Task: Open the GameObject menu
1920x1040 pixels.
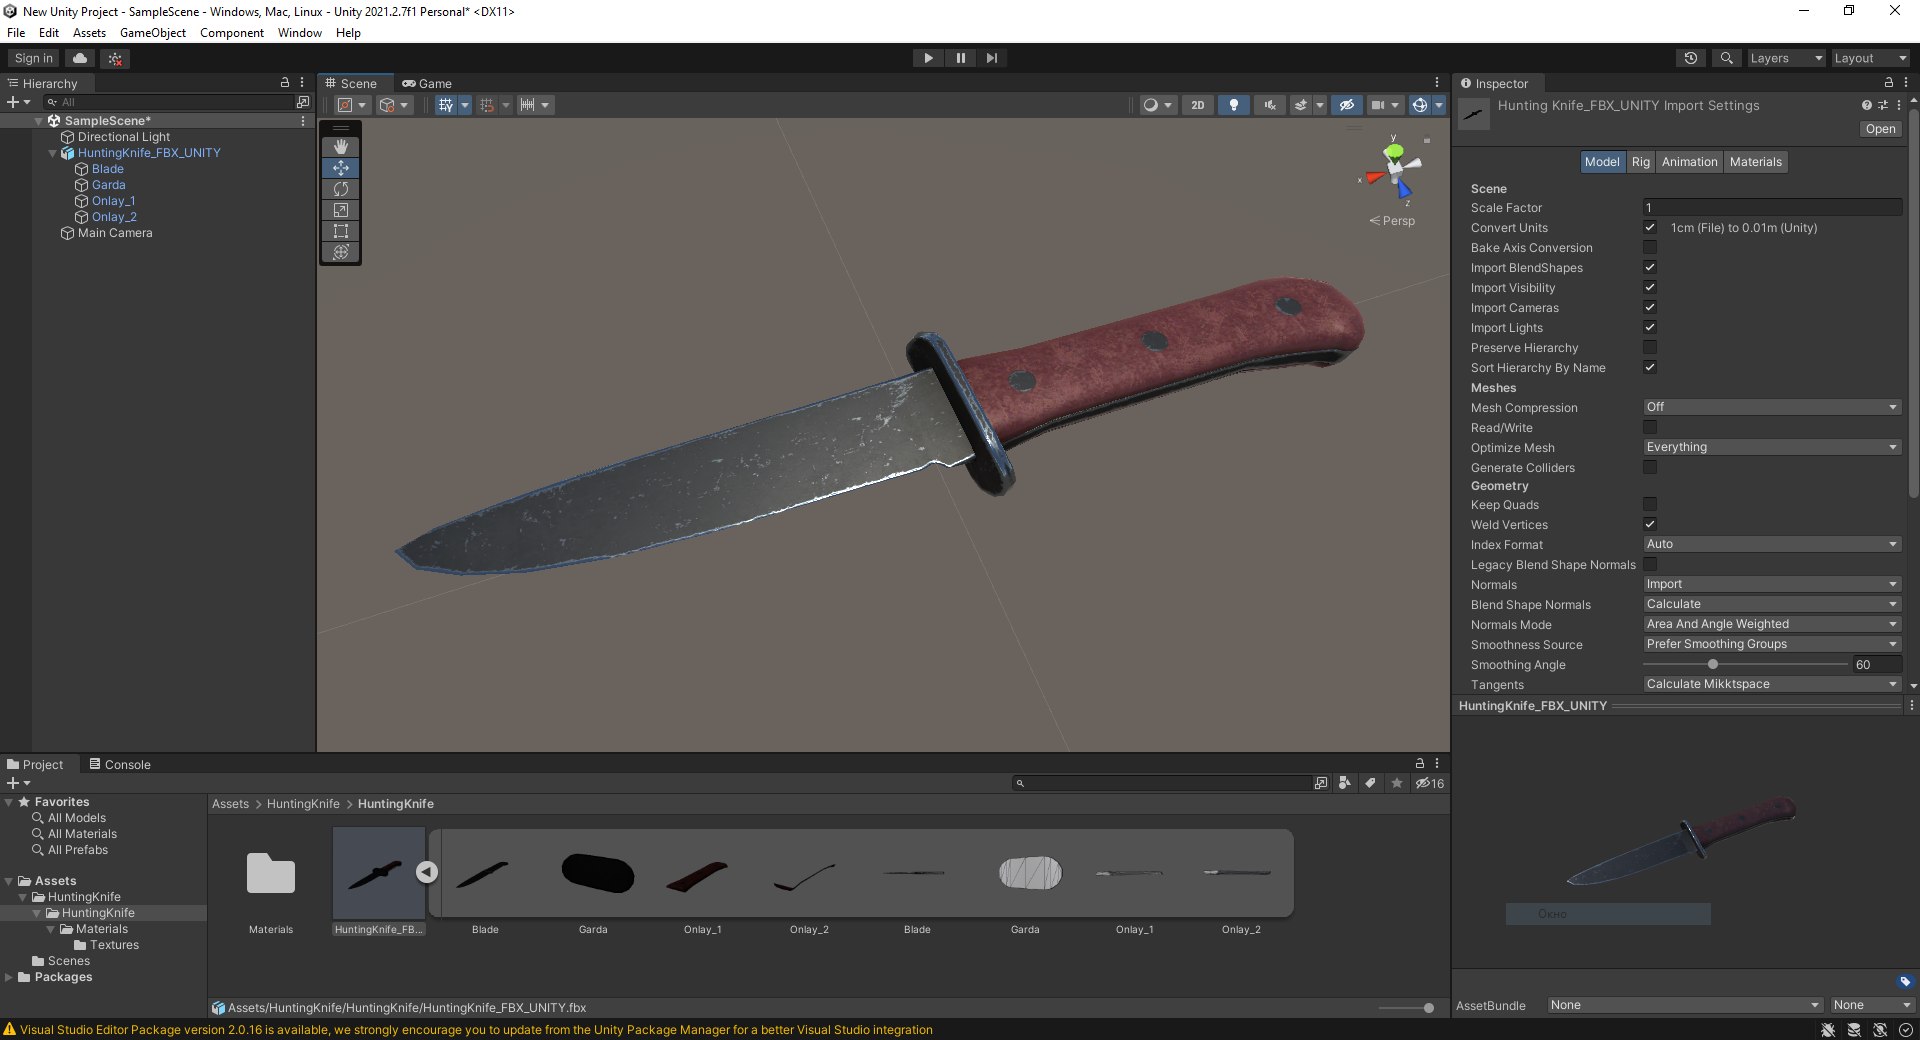Action: point(152,33)
